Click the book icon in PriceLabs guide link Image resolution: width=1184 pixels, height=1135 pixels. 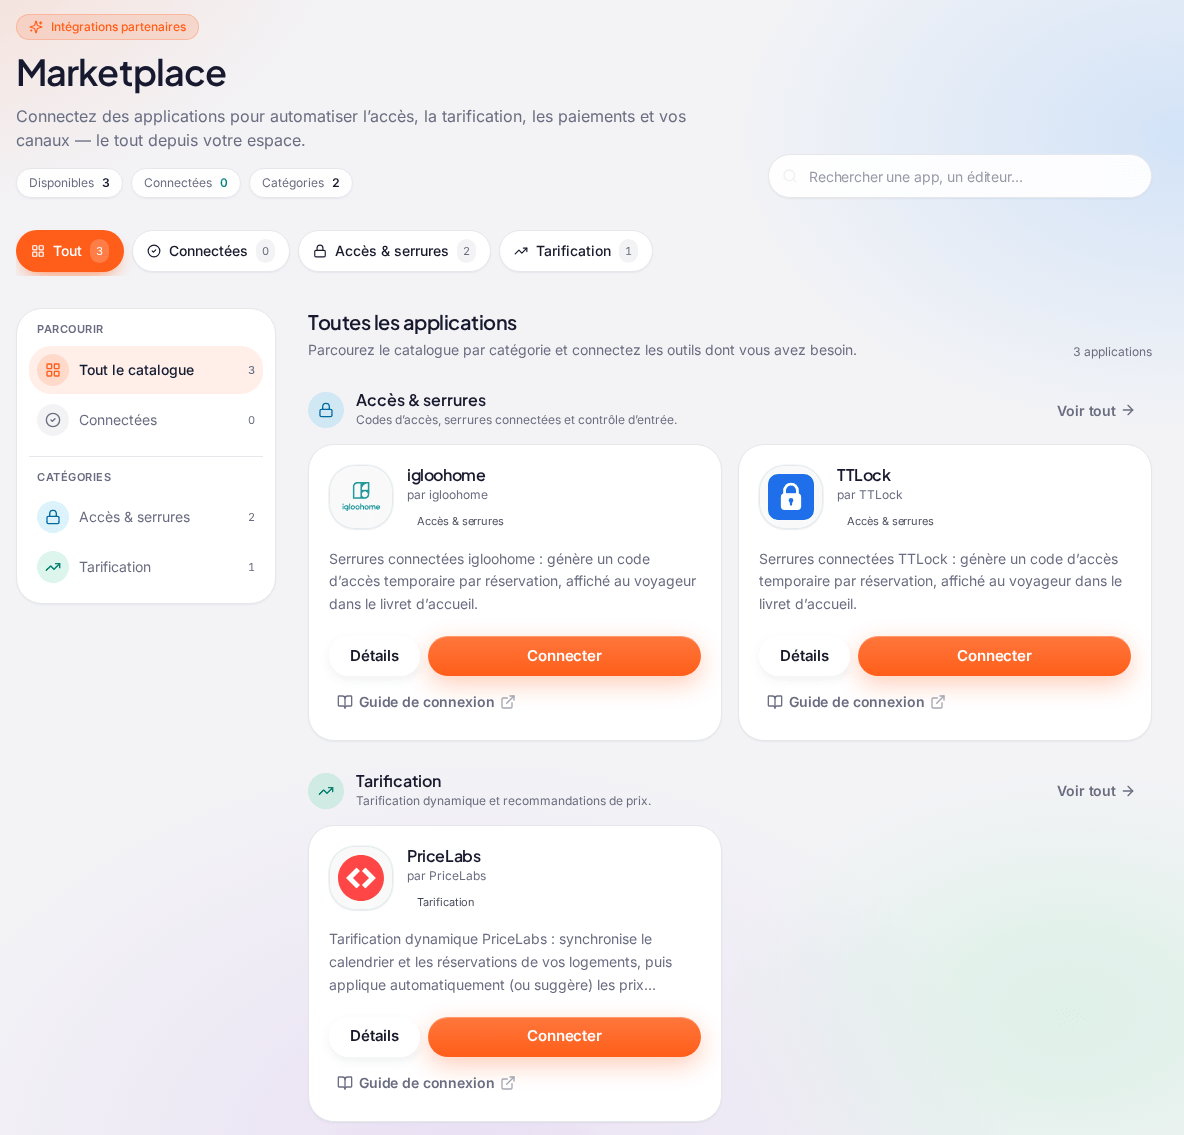tap(345, 1083)
